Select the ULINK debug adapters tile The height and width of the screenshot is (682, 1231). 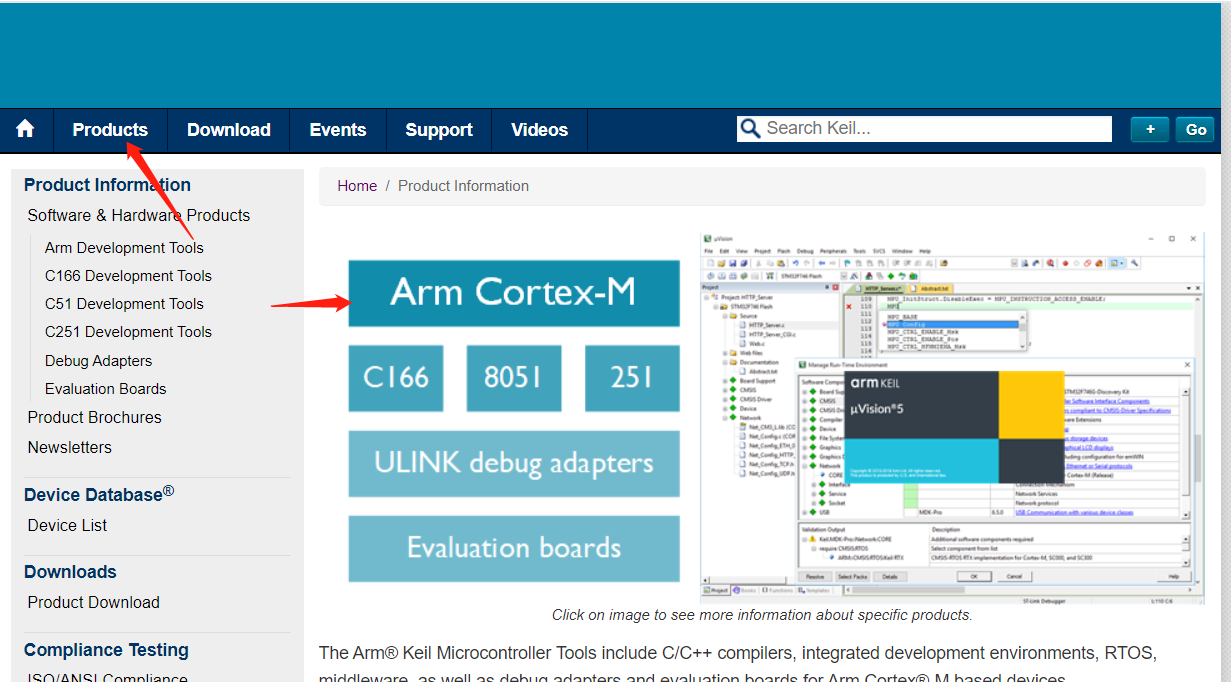pos(514,464)
